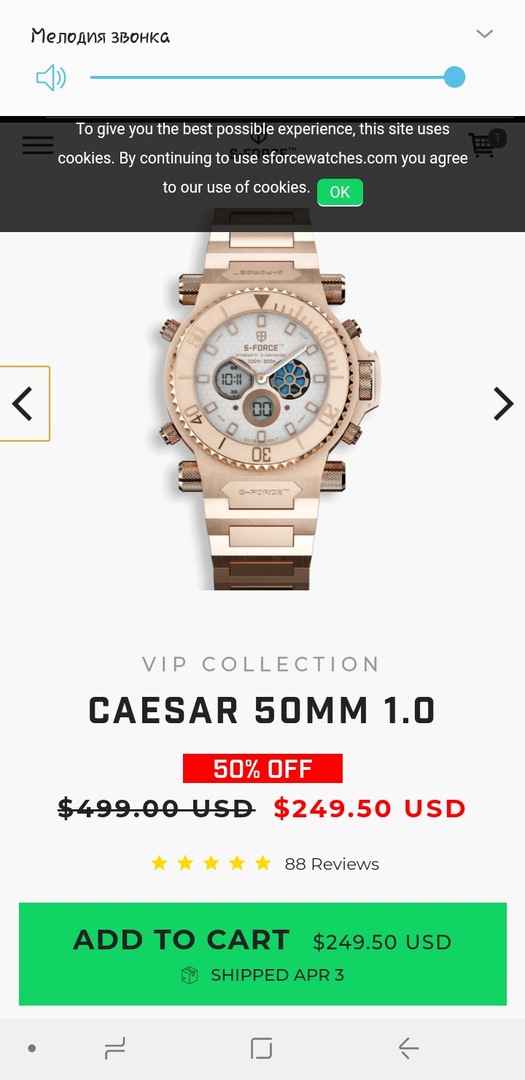Image resolution: width=525 pixels, height=1080 pixels.
Task: Open the 88 Reviews link
Action: click(x=331, y=864)
